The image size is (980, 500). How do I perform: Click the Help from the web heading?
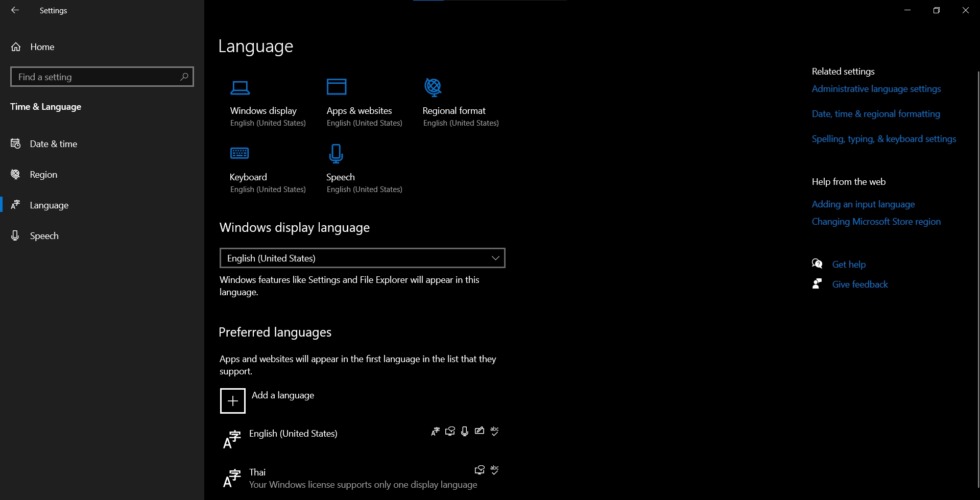pos(849,182)
